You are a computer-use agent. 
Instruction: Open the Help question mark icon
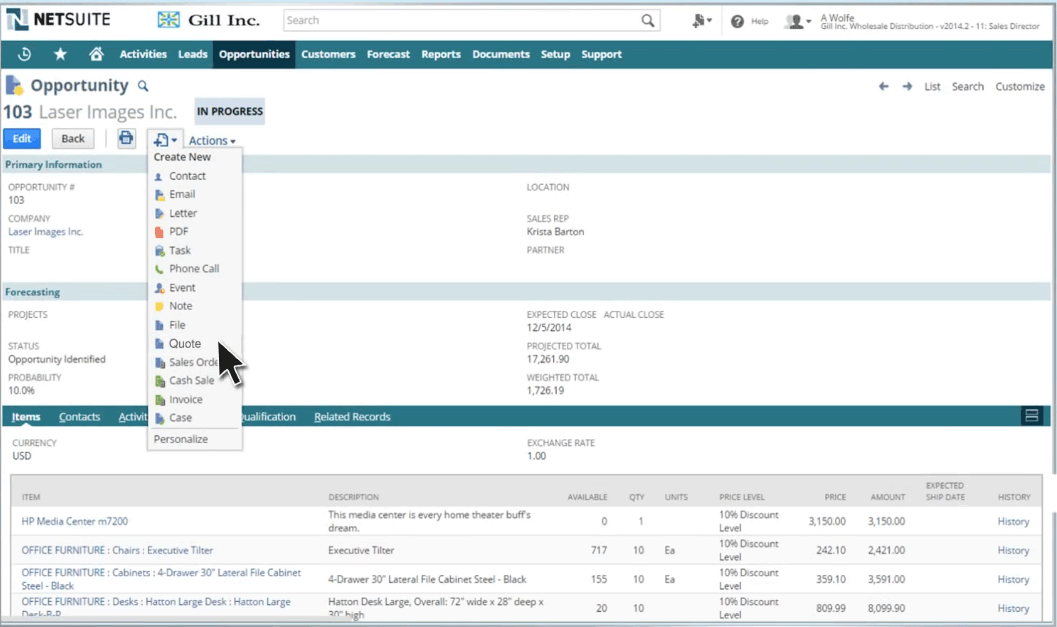coord(737,21)
